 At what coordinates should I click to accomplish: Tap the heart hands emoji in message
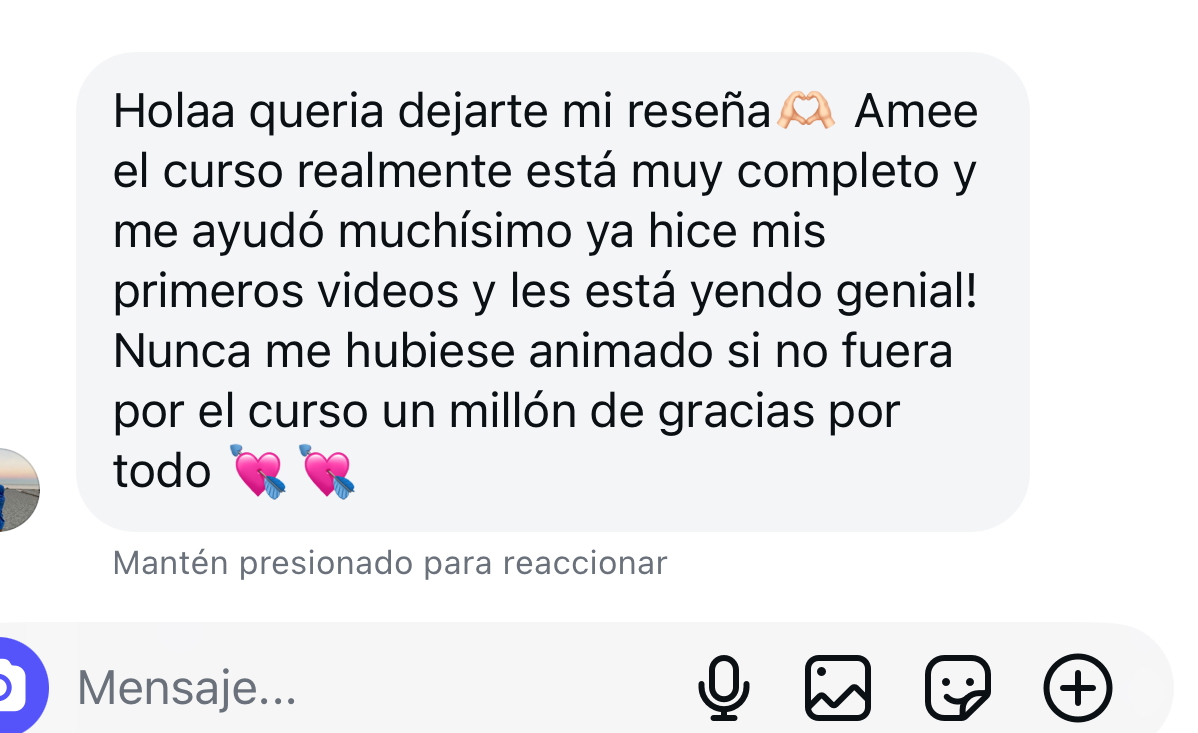pyautogui.click(x=805, y=110)
